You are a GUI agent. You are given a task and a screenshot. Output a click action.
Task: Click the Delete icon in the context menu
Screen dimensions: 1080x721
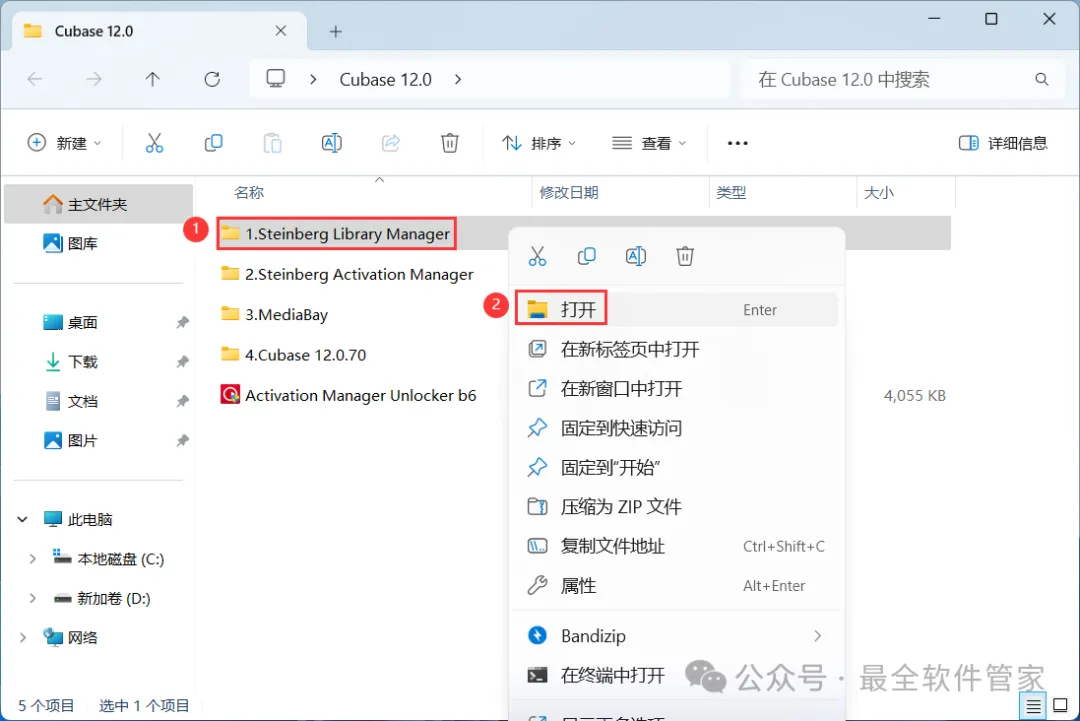point(685,256)
